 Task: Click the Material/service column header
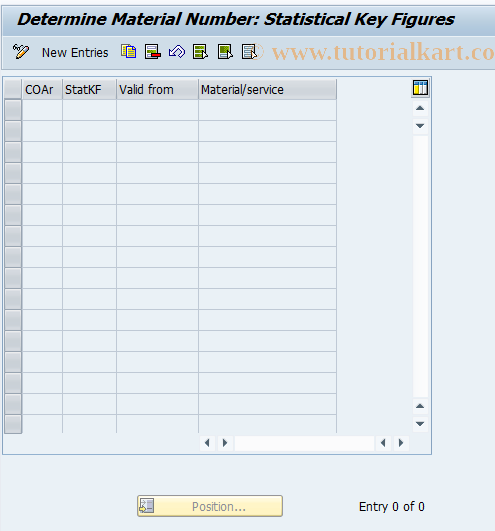click(x=267, y=90)
